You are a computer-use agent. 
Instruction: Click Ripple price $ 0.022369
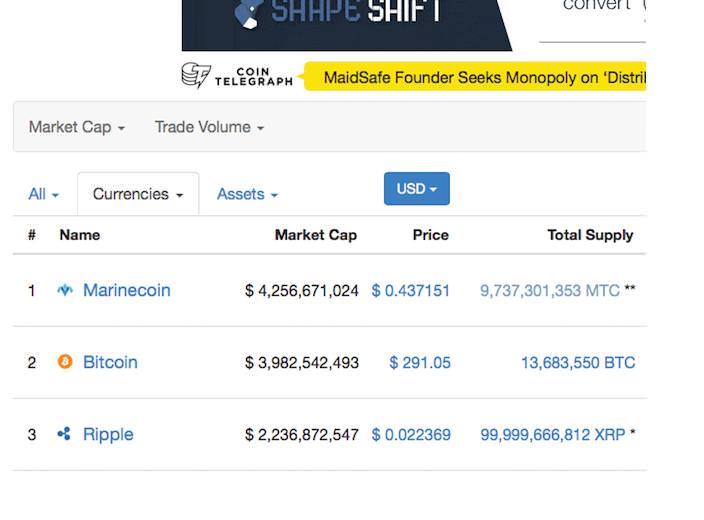[411, 435]
